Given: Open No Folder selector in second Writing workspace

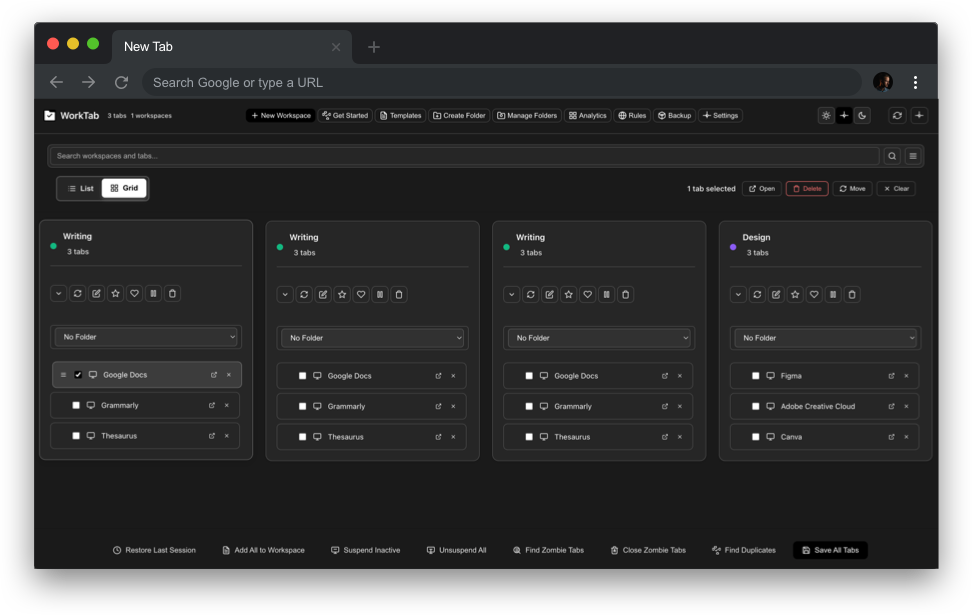Looking at the screenshot, I should (371, 337).
